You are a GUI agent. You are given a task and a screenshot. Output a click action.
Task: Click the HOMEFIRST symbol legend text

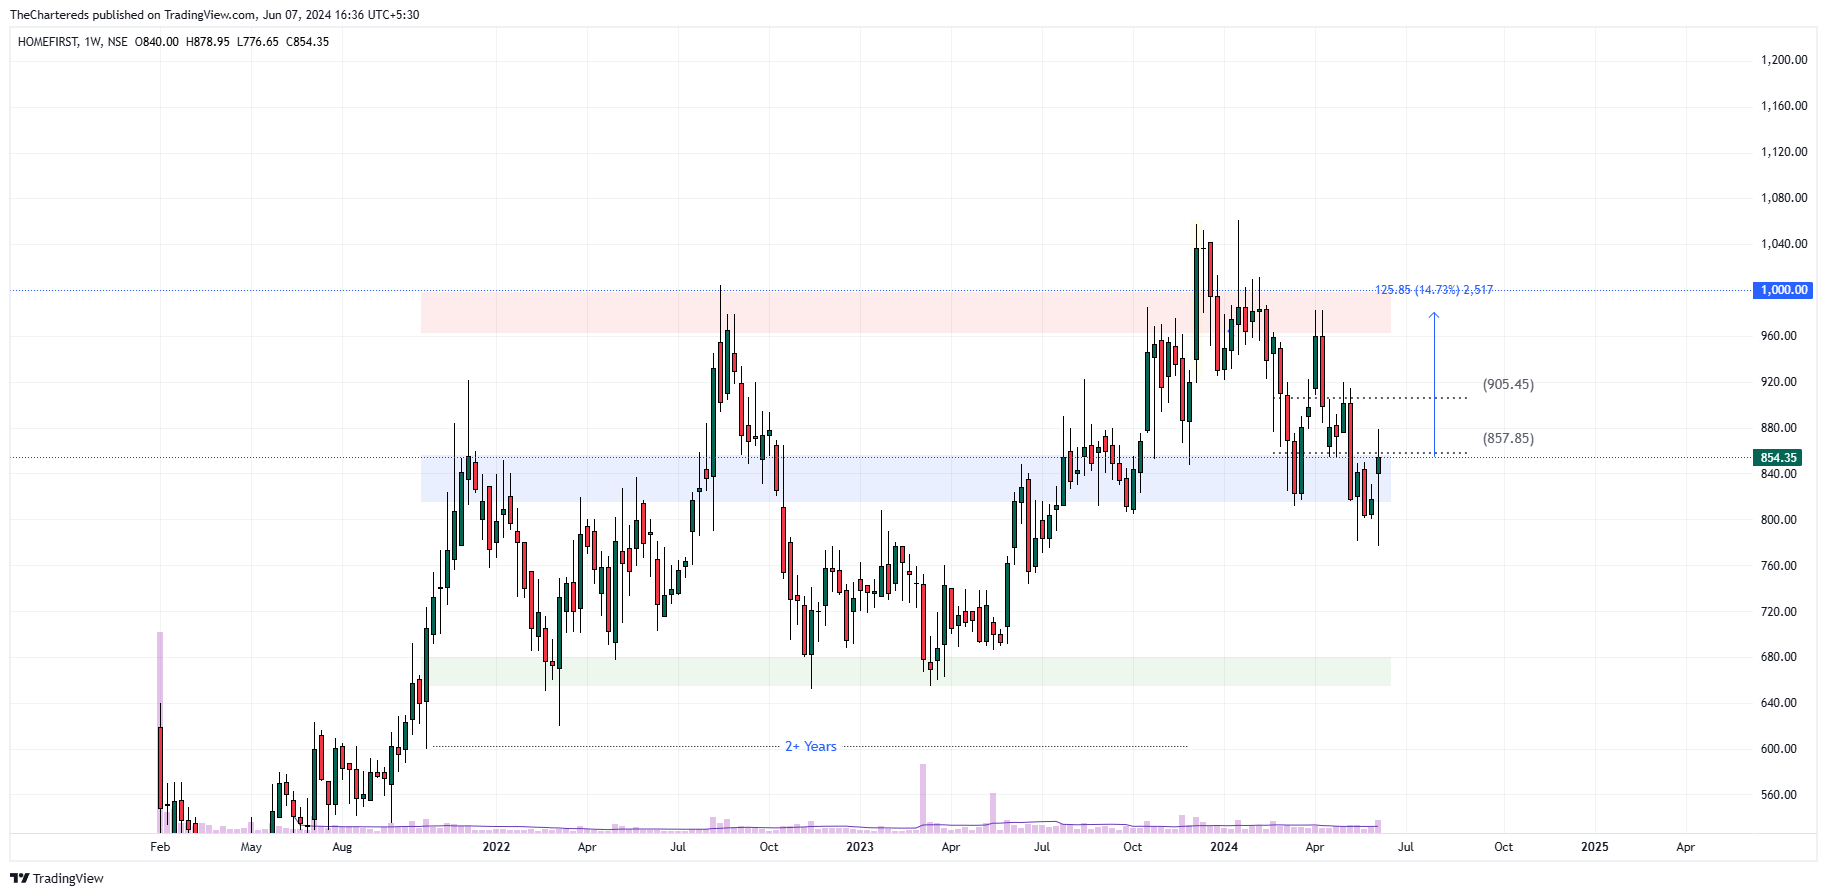click(47, 42)
